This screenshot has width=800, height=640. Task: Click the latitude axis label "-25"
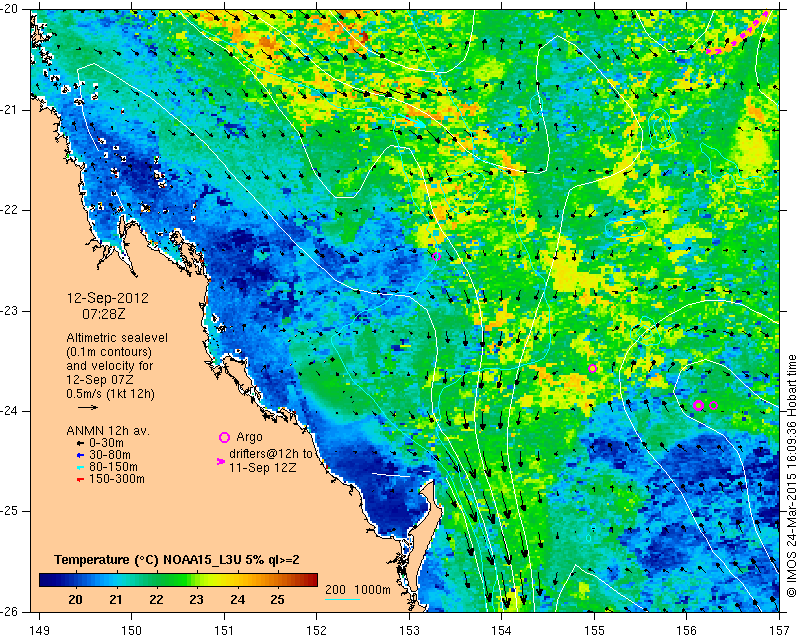pyautogui.click(x=10, y=511)
